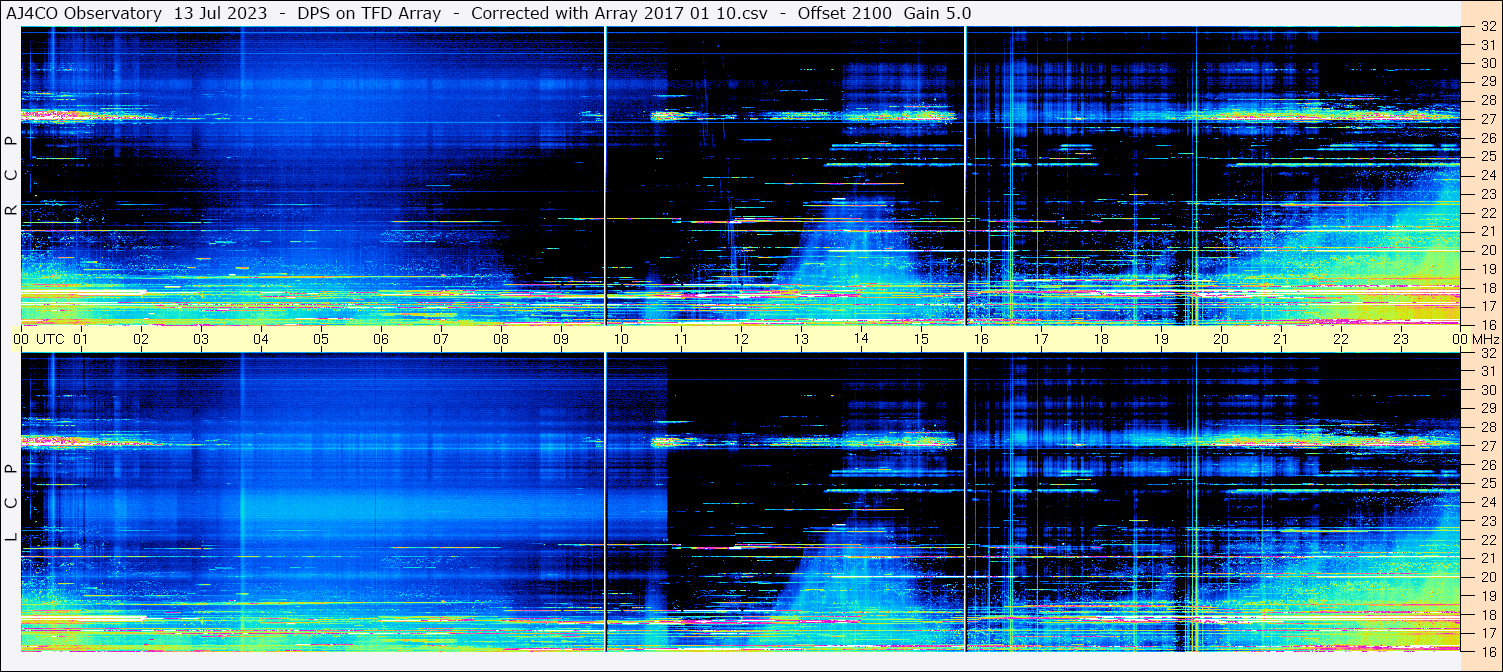Viewport: 1503px width, 672px height.
Task: Select hour "23" on the UTC time axis
Action: (1401, 339)
